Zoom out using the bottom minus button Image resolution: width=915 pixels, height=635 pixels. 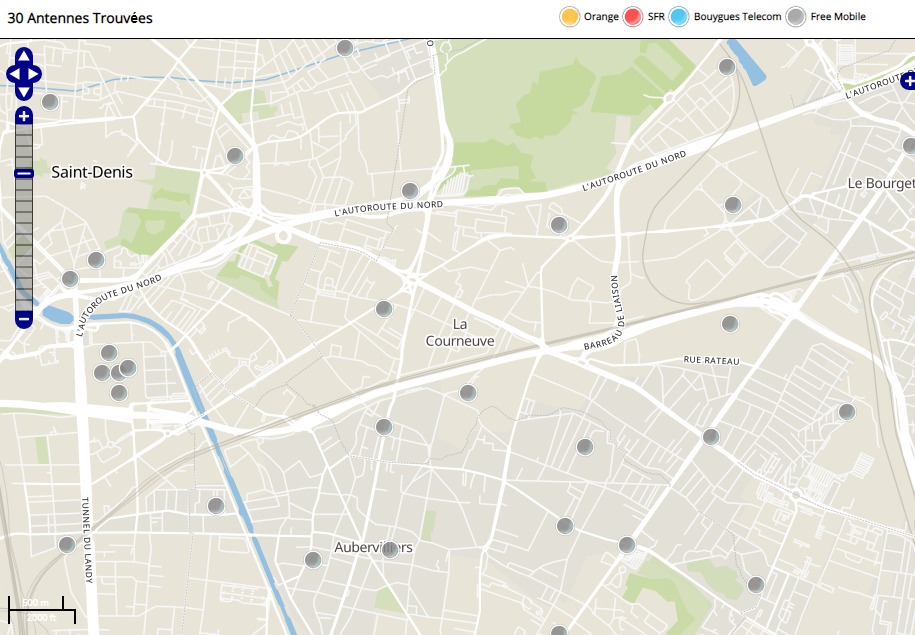24,319
